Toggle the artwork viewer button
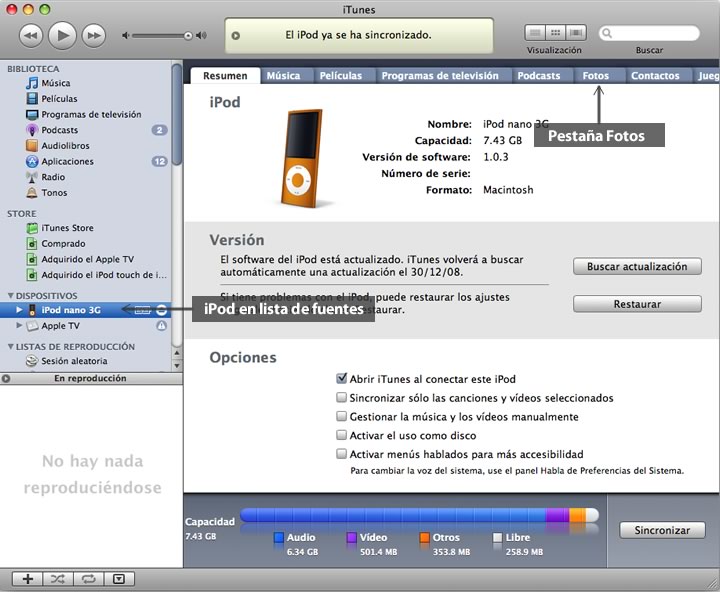720x592 pixels. [119, 579]
